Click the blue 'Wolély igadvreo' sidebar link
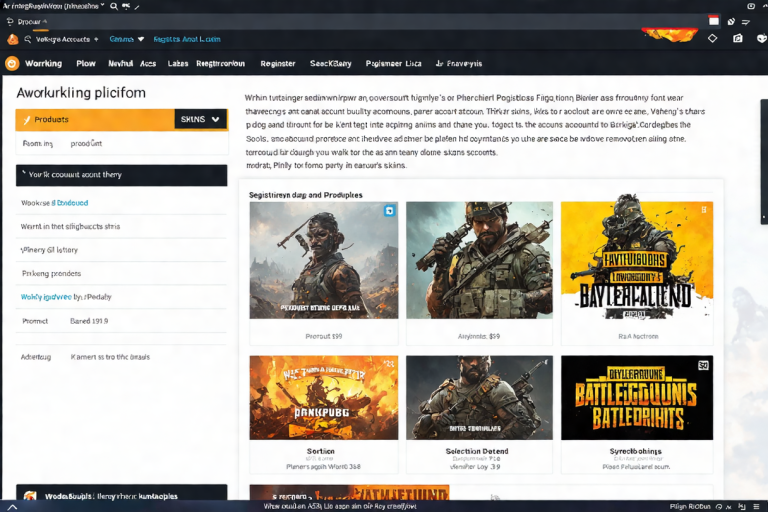This screenshot has height=512, width=768. [x=46, y=297]
